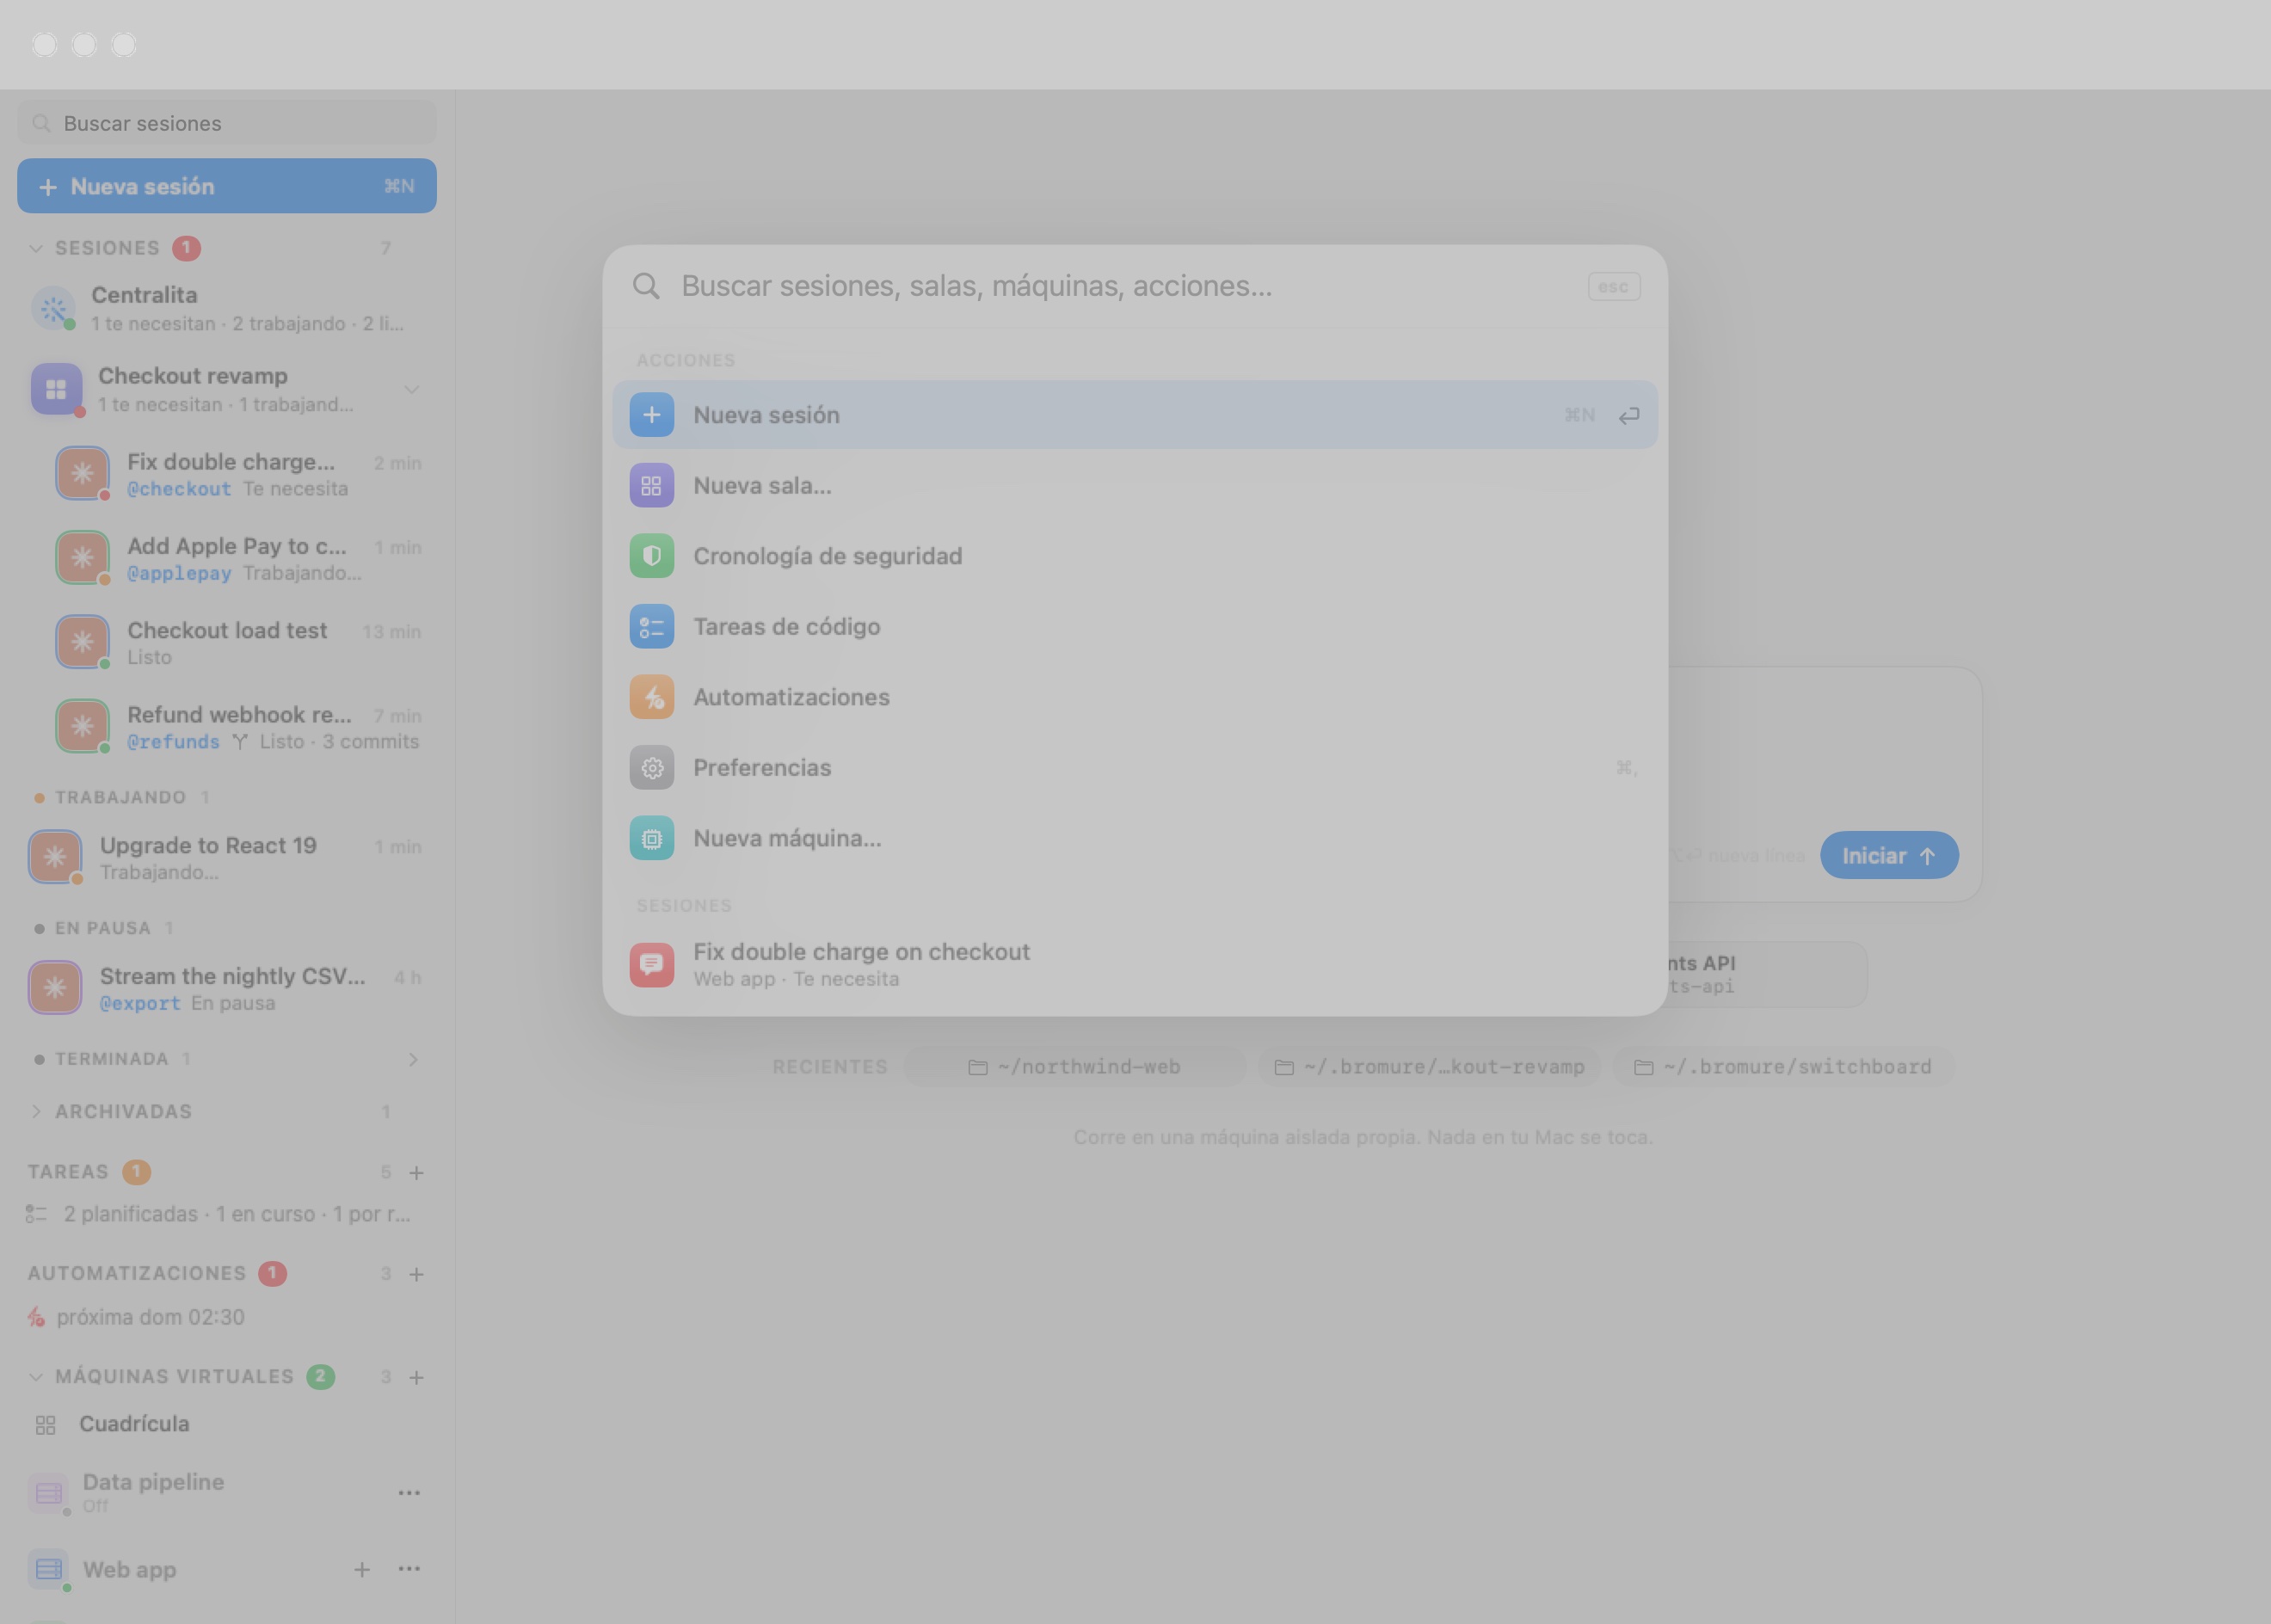
Task: Click the Cuadrícula grid icon in sidebar
Action: (45, 1425)
